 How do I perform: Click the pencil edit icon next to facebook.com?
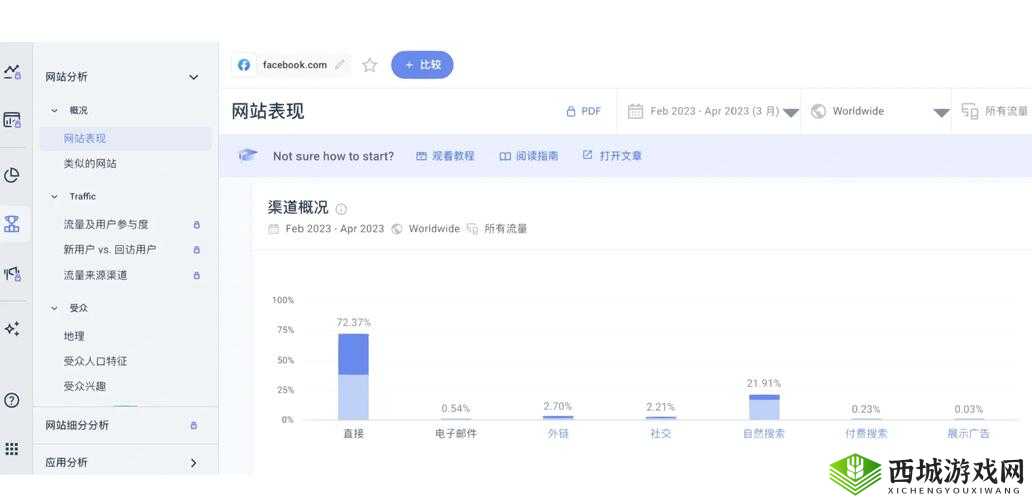(x=340, y=65)
